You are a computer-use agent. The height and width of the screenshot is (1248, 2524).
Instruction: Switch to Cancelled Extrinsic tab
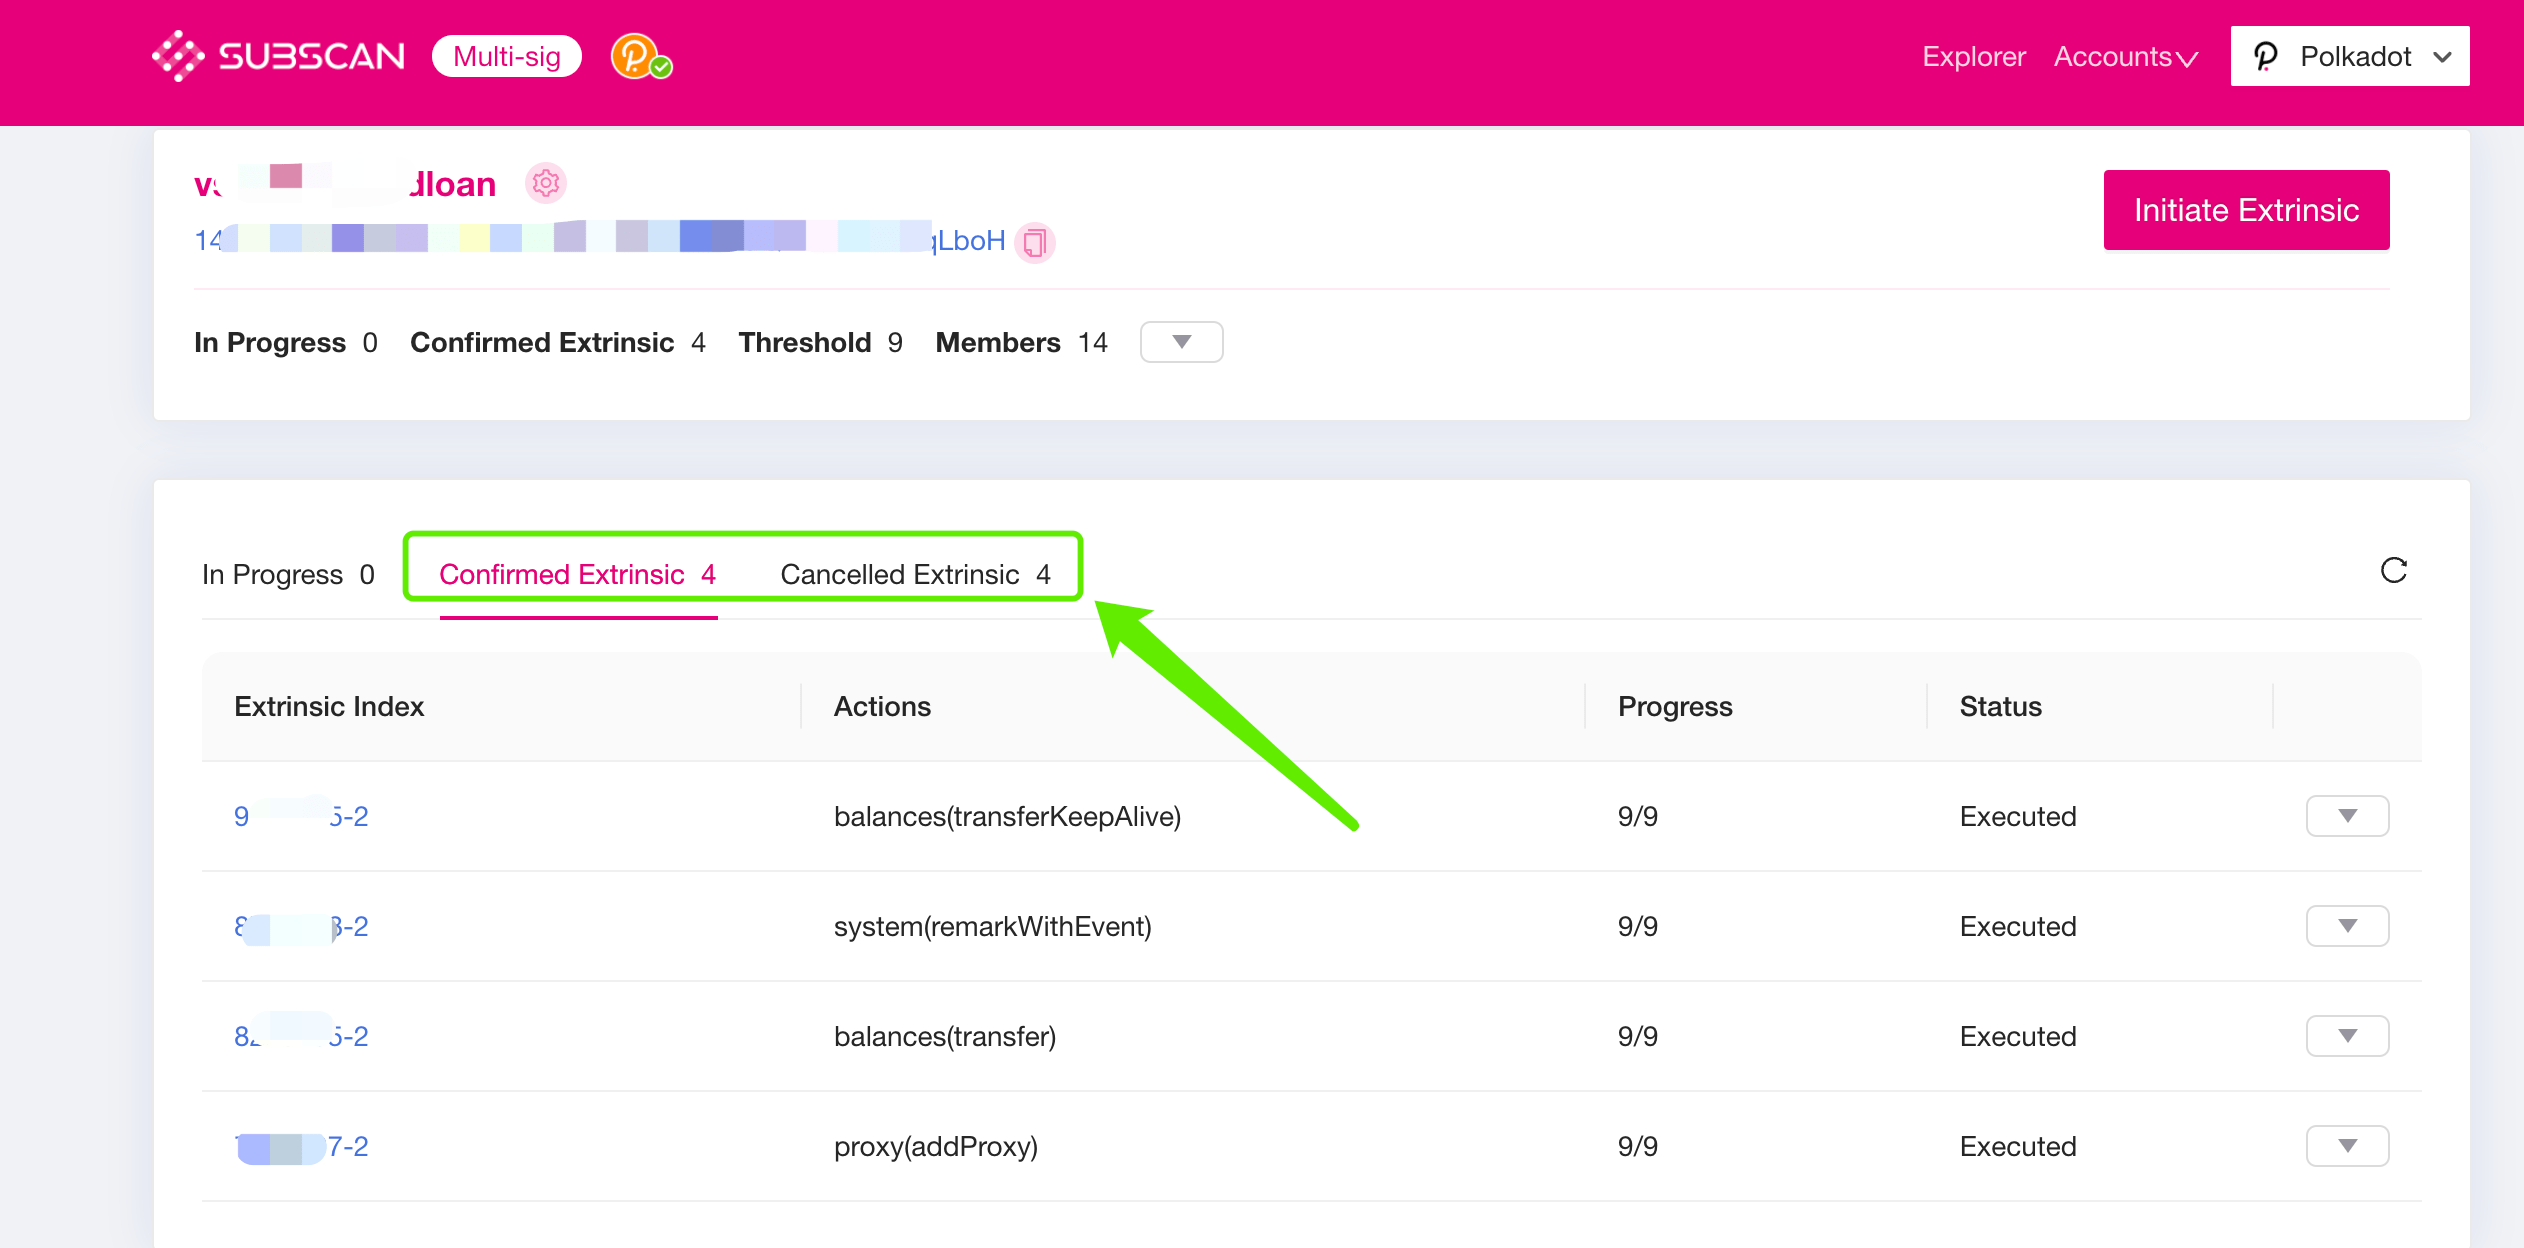915,574
